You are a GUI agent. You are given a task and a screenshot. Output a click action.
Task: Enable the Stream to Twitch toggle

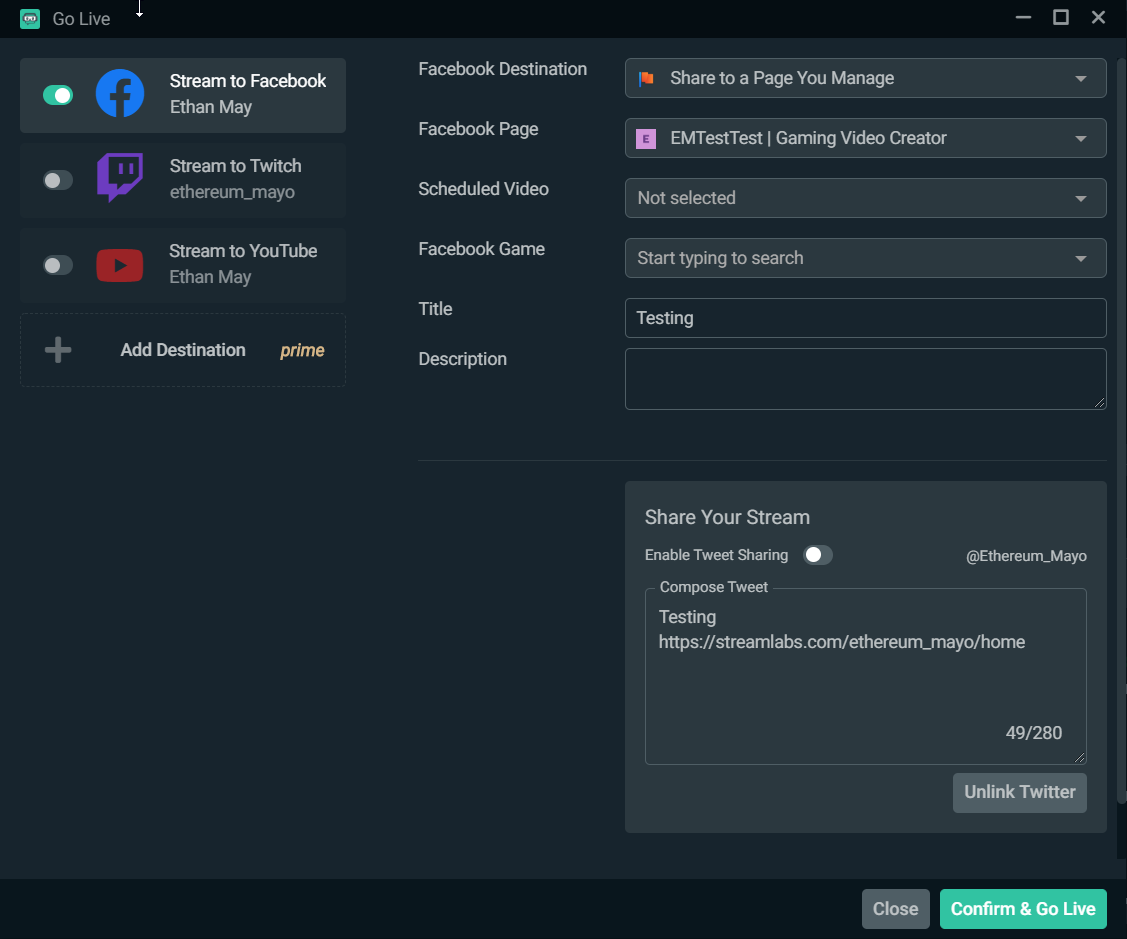pyautogui.click(x=58, y=180)
